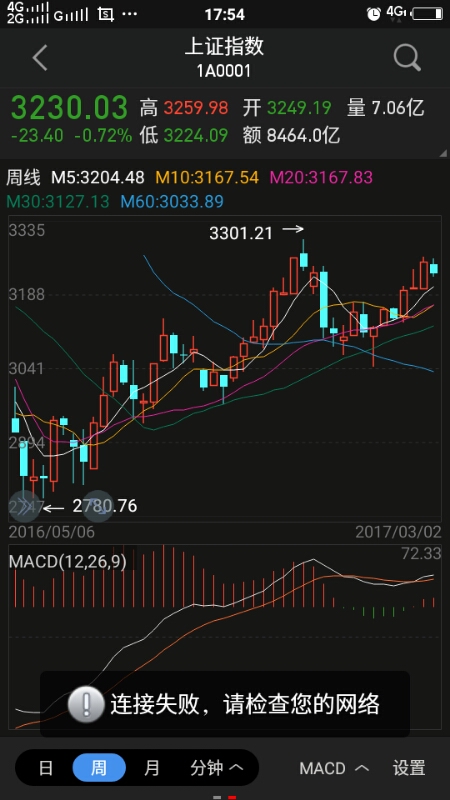Tap the battery status indicator
450x800 pixels.
pos(428,14)
